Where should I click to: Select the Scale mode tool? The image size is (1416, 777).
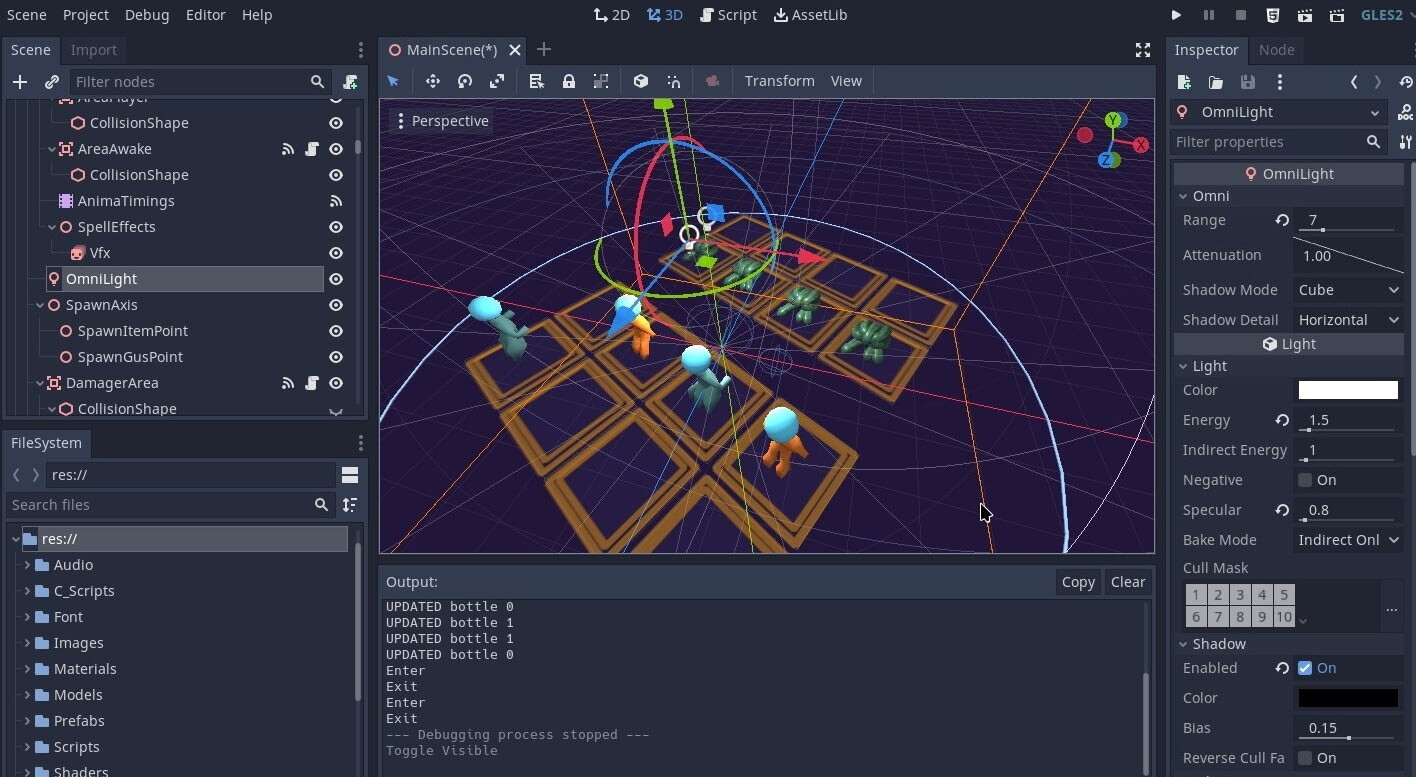497,81
